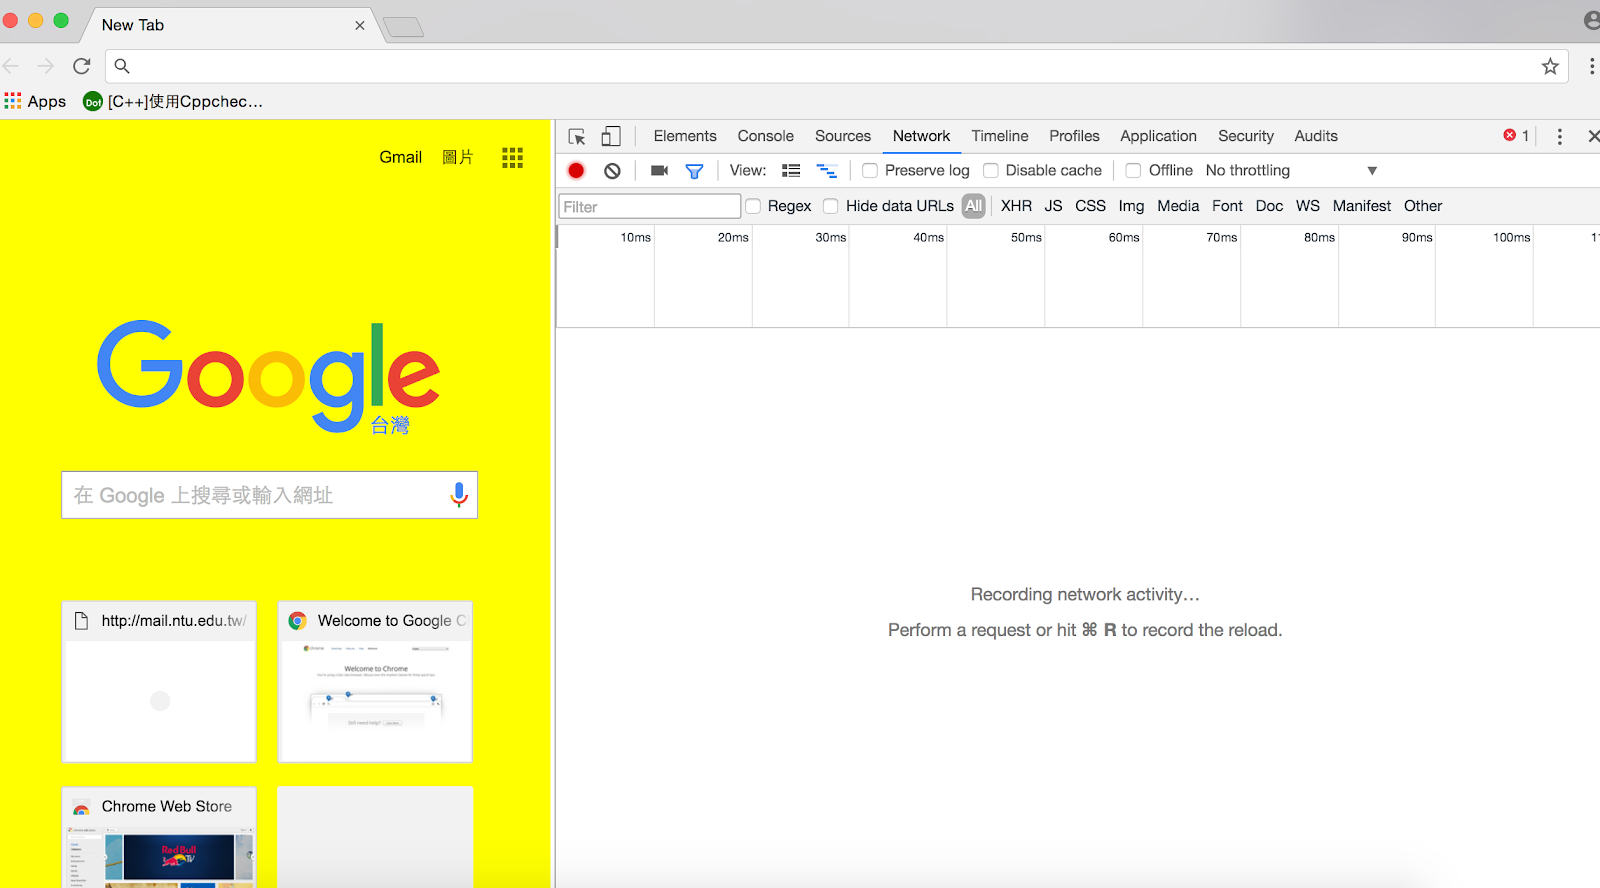Click the Google search box
Viewport: 1600px width, 888px height.
(x=269, y=495)
